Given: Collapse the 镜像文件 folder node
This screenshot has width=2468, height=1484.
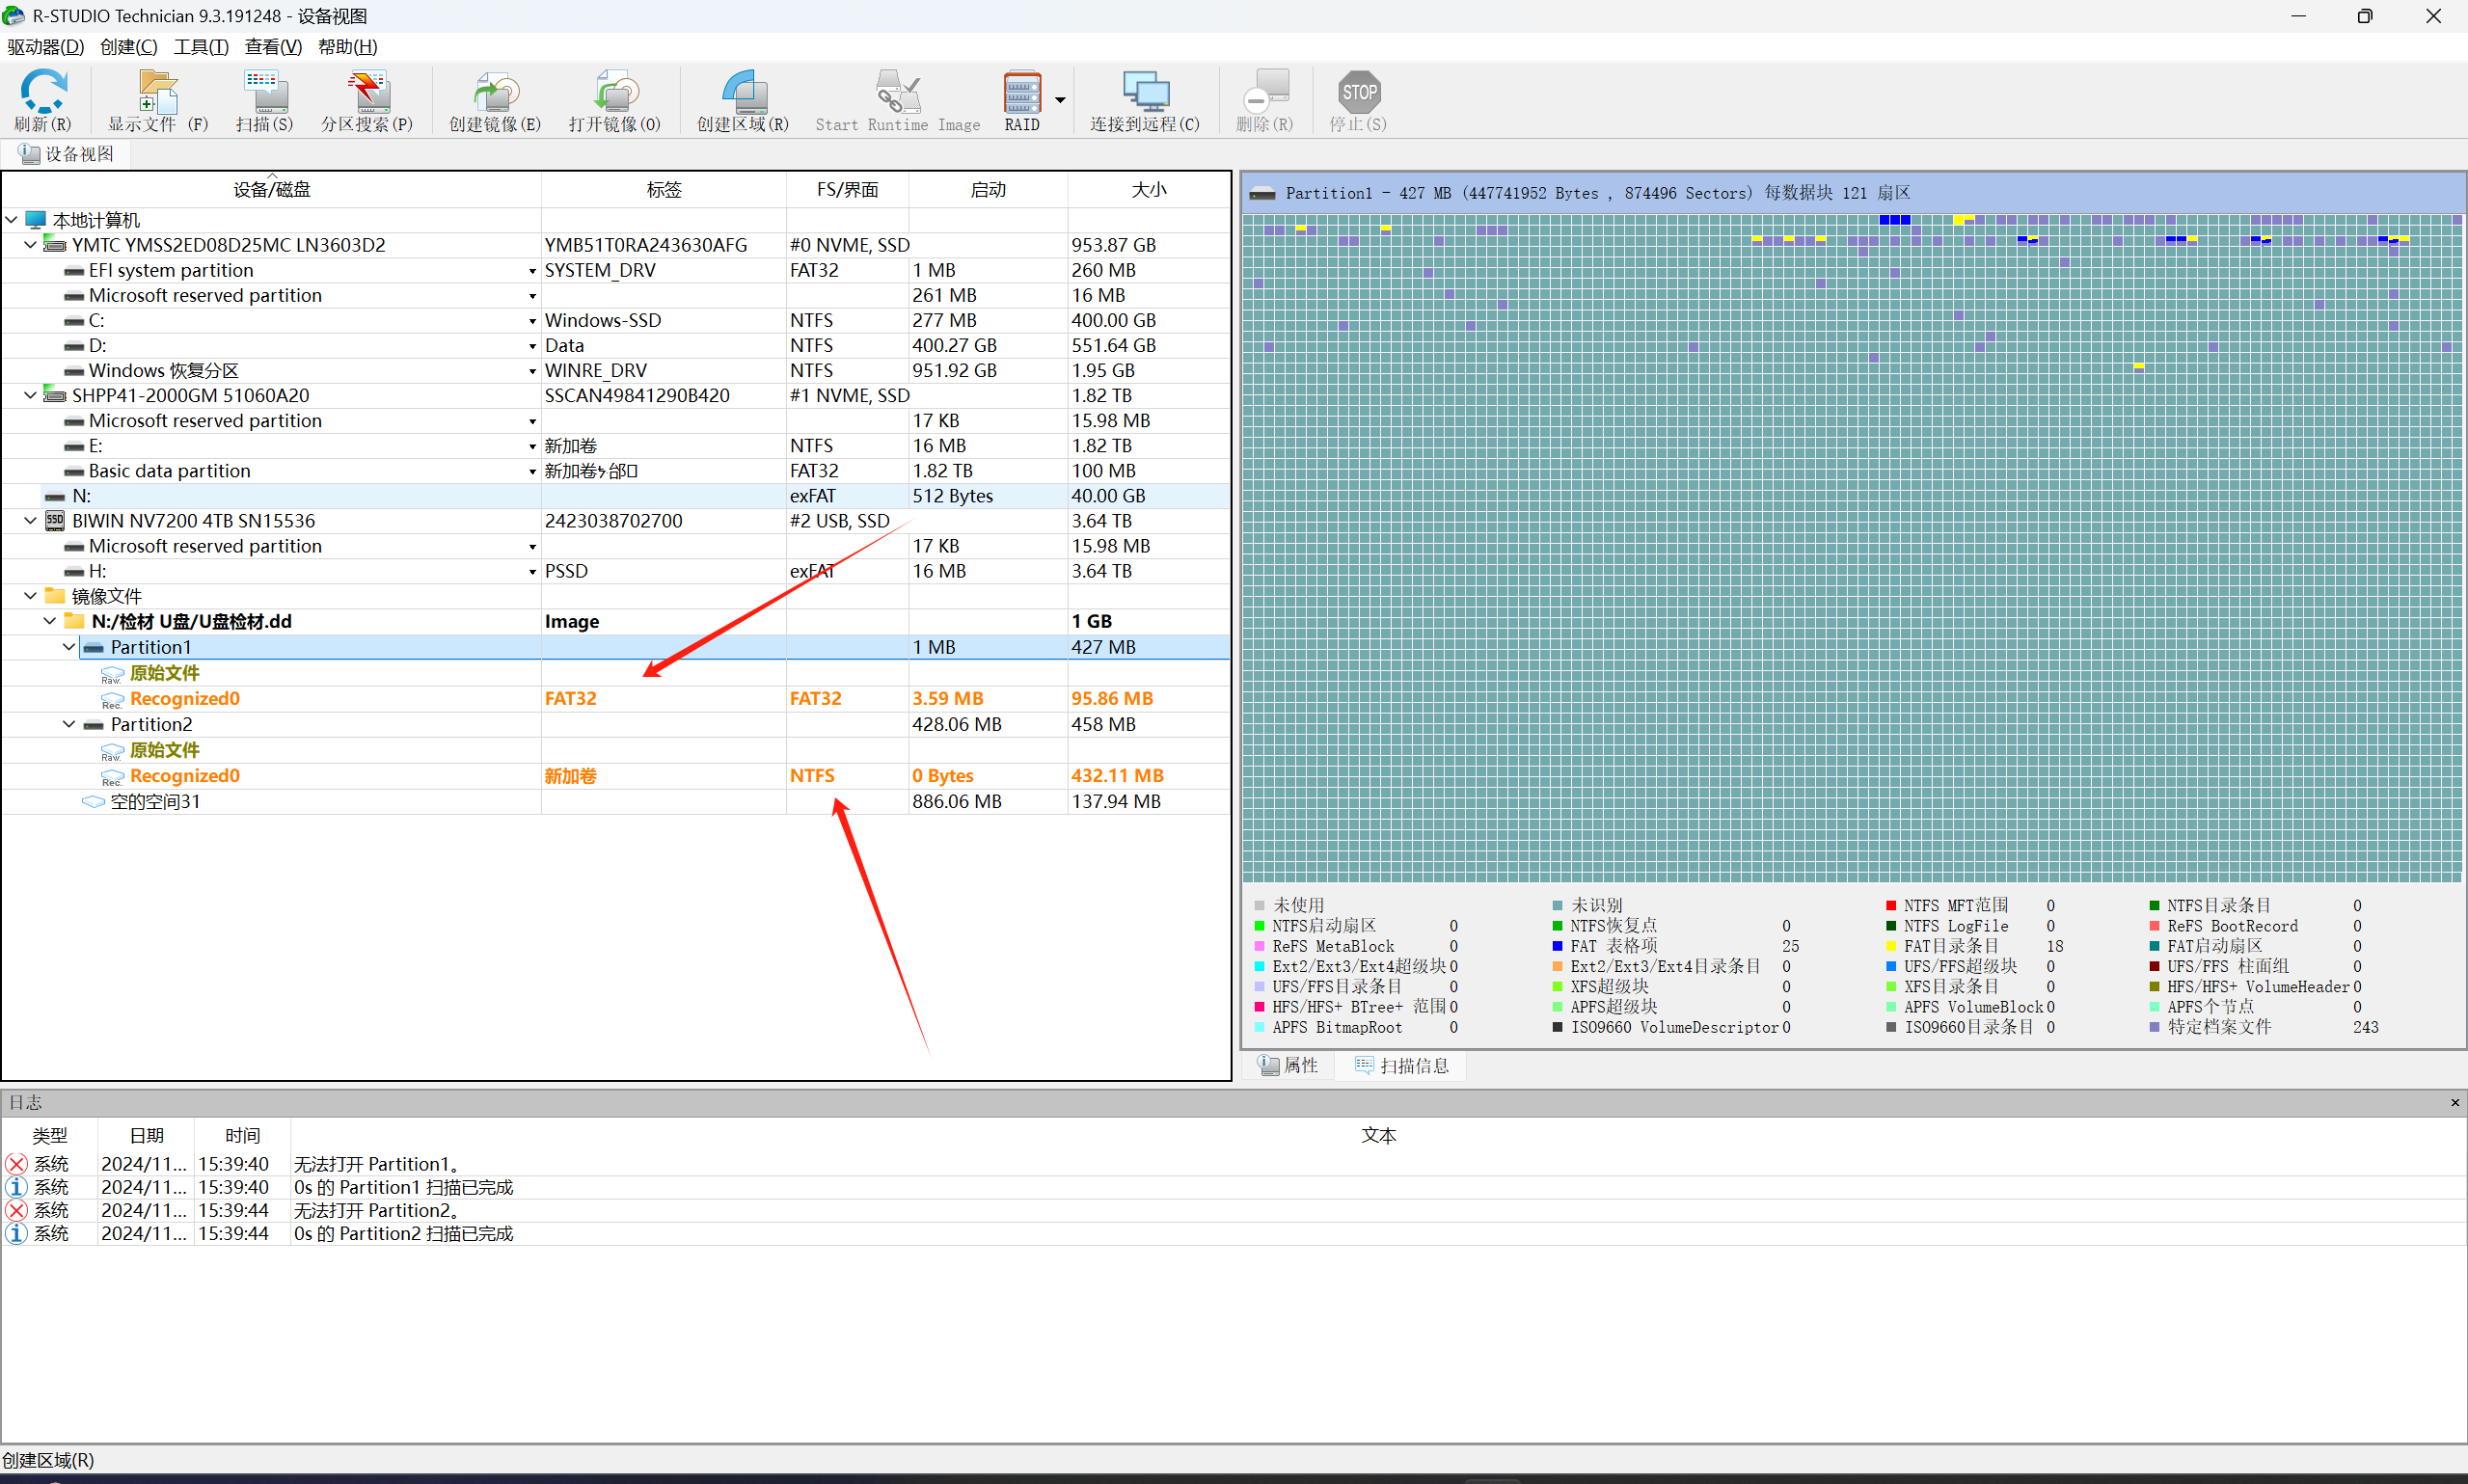Looking at the screenshot, I should coord(31,596).
